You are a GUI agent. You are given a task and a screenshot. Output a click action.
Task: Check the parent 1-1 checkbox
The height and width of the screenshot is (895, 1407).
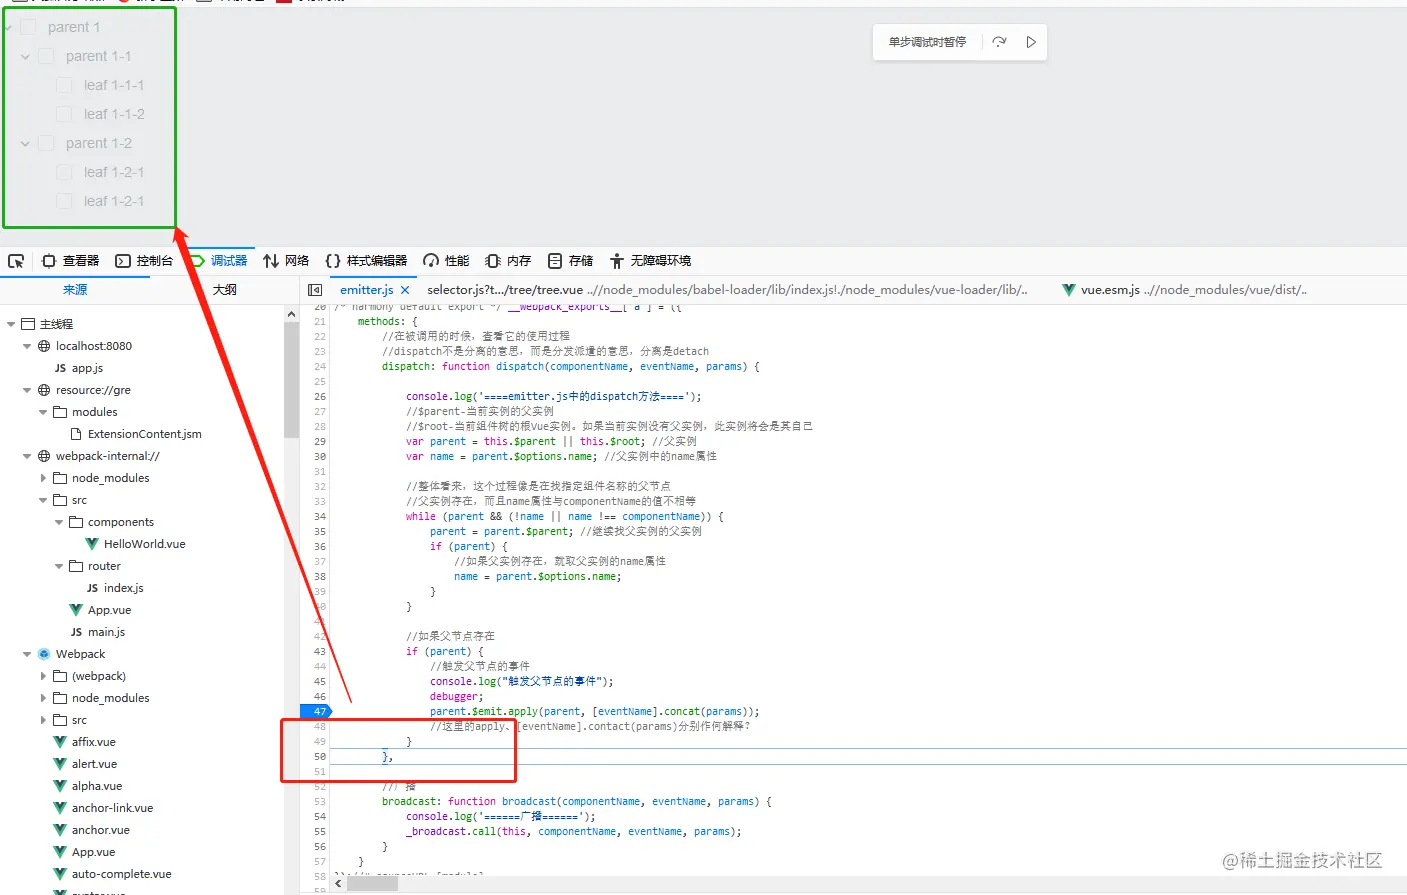click(46, 56)
